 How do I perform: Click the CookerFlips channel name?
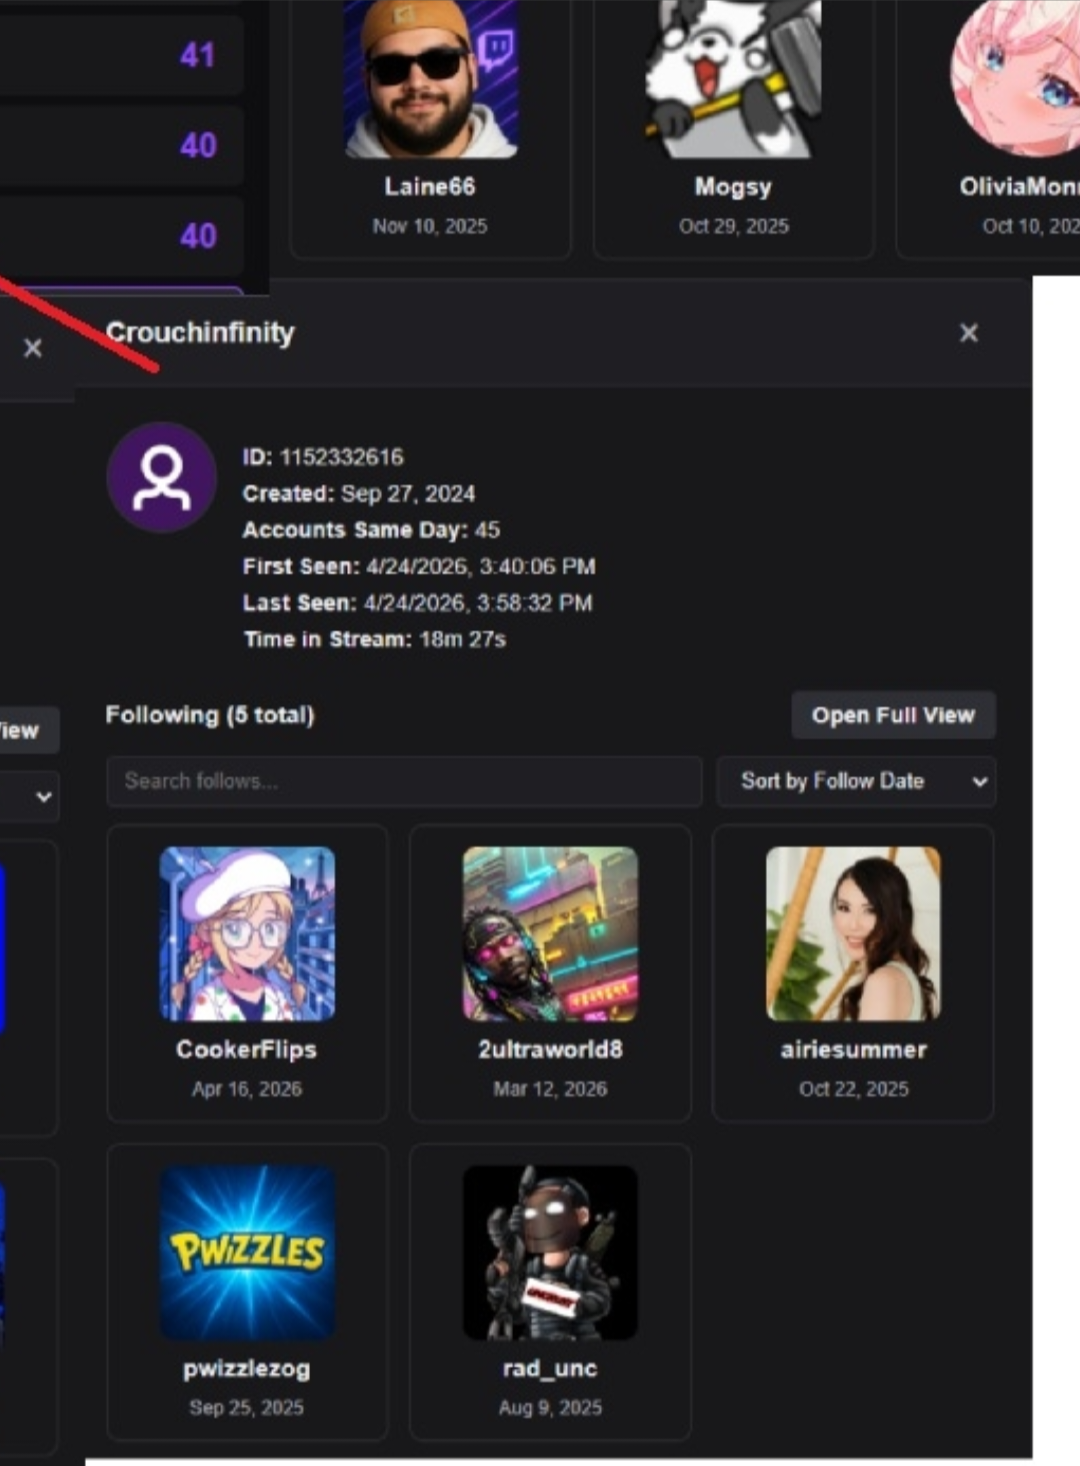click(247, 1049)
